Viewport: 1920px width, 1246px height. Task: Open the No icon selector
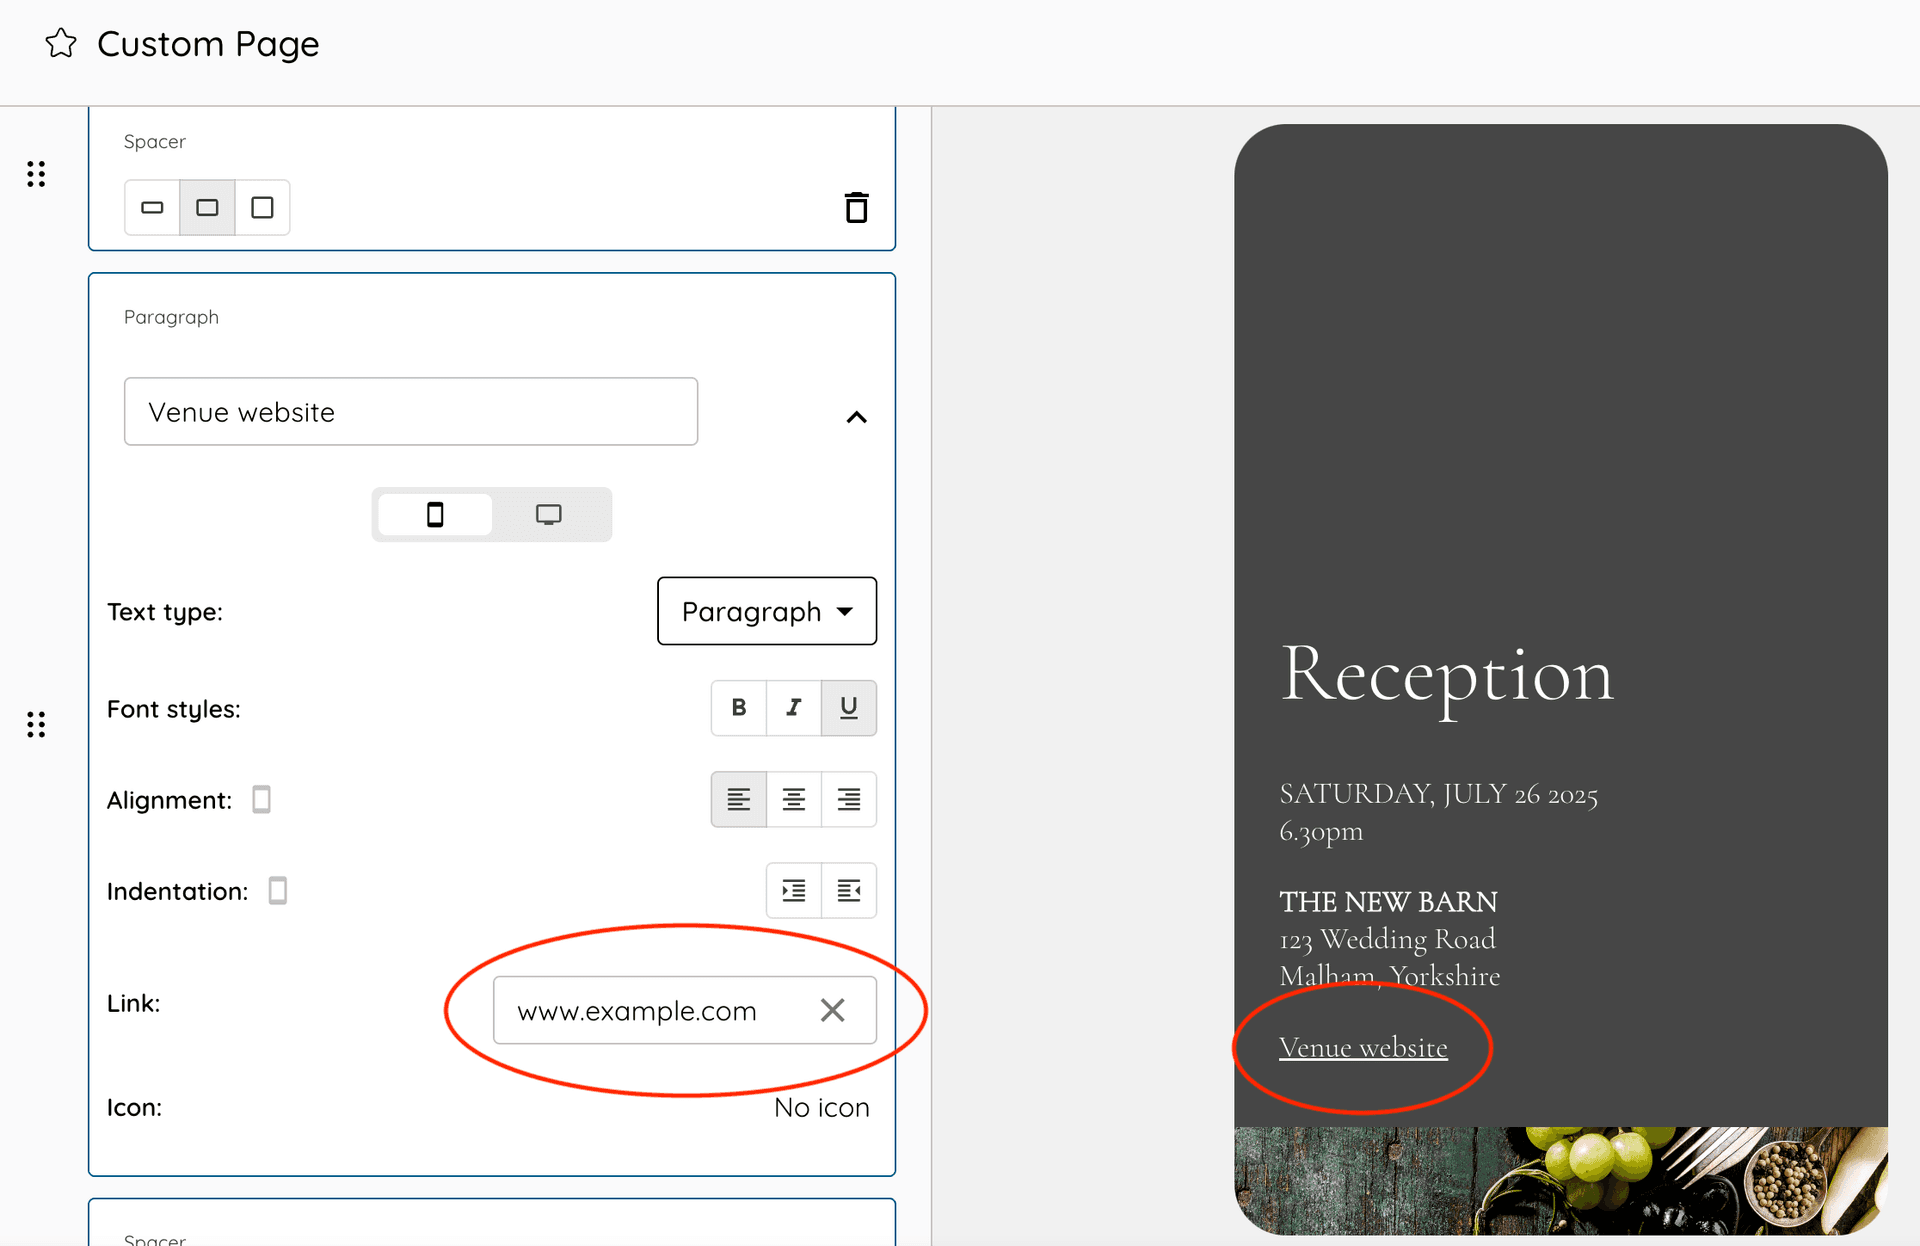click(821, 1107)
